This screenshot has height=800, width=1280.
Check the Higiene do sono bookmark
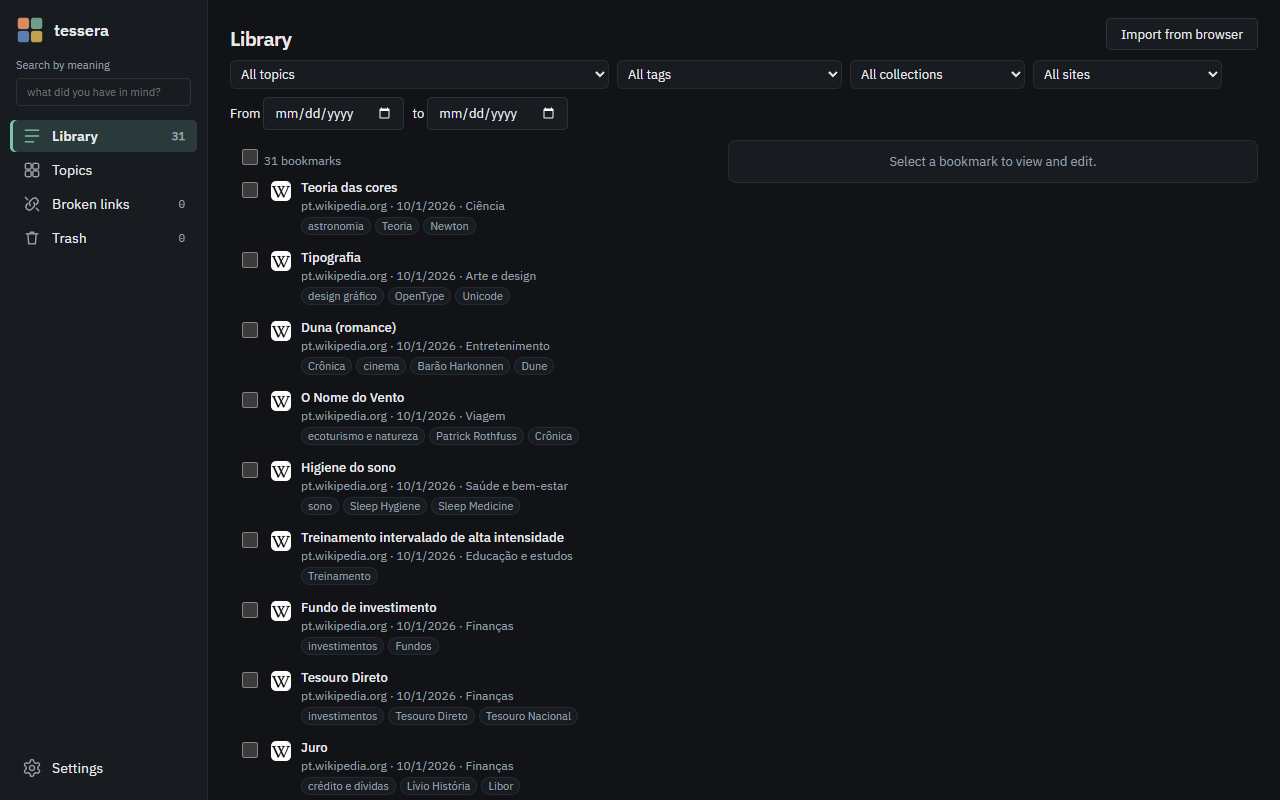[x=250, y=470]
